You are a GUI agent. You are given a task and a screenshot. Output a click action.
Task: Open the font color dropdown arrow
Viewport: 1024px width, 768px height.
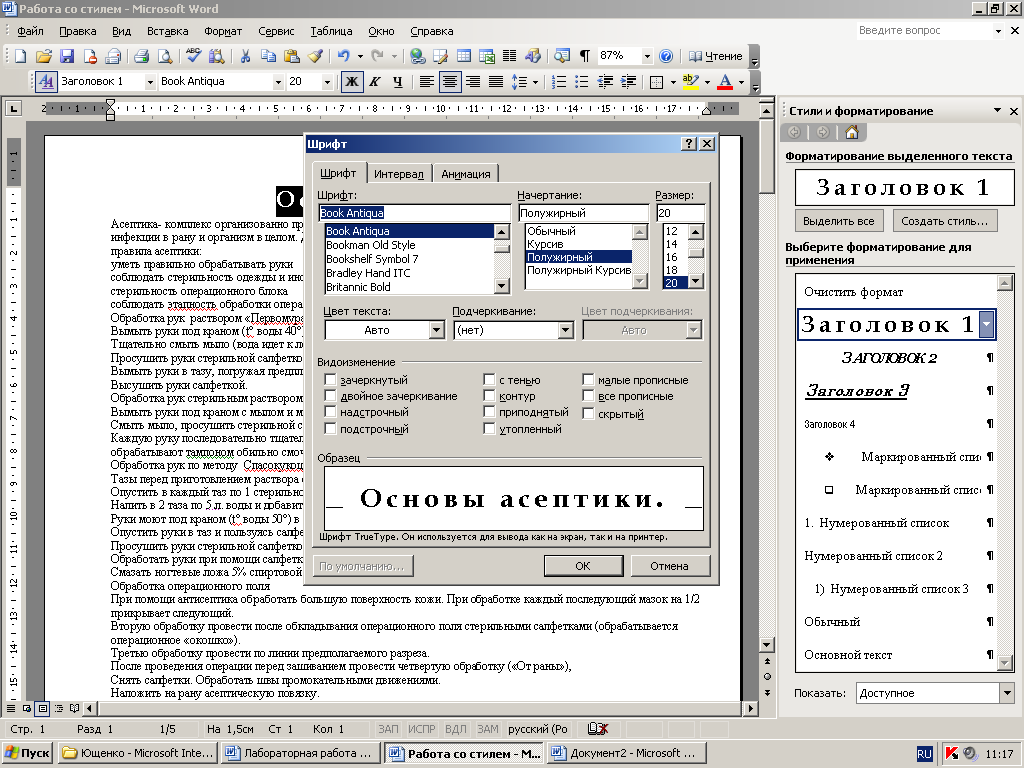[x=741, y=82]
